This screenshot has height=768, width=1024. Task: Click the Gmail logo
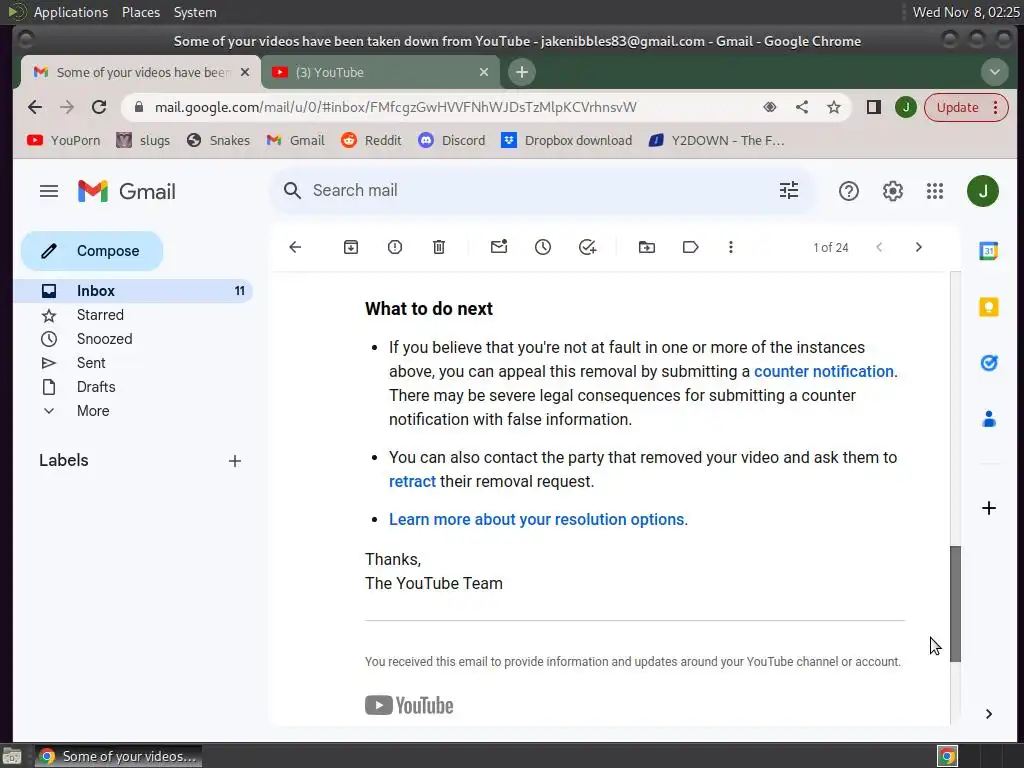click(127, 191)
